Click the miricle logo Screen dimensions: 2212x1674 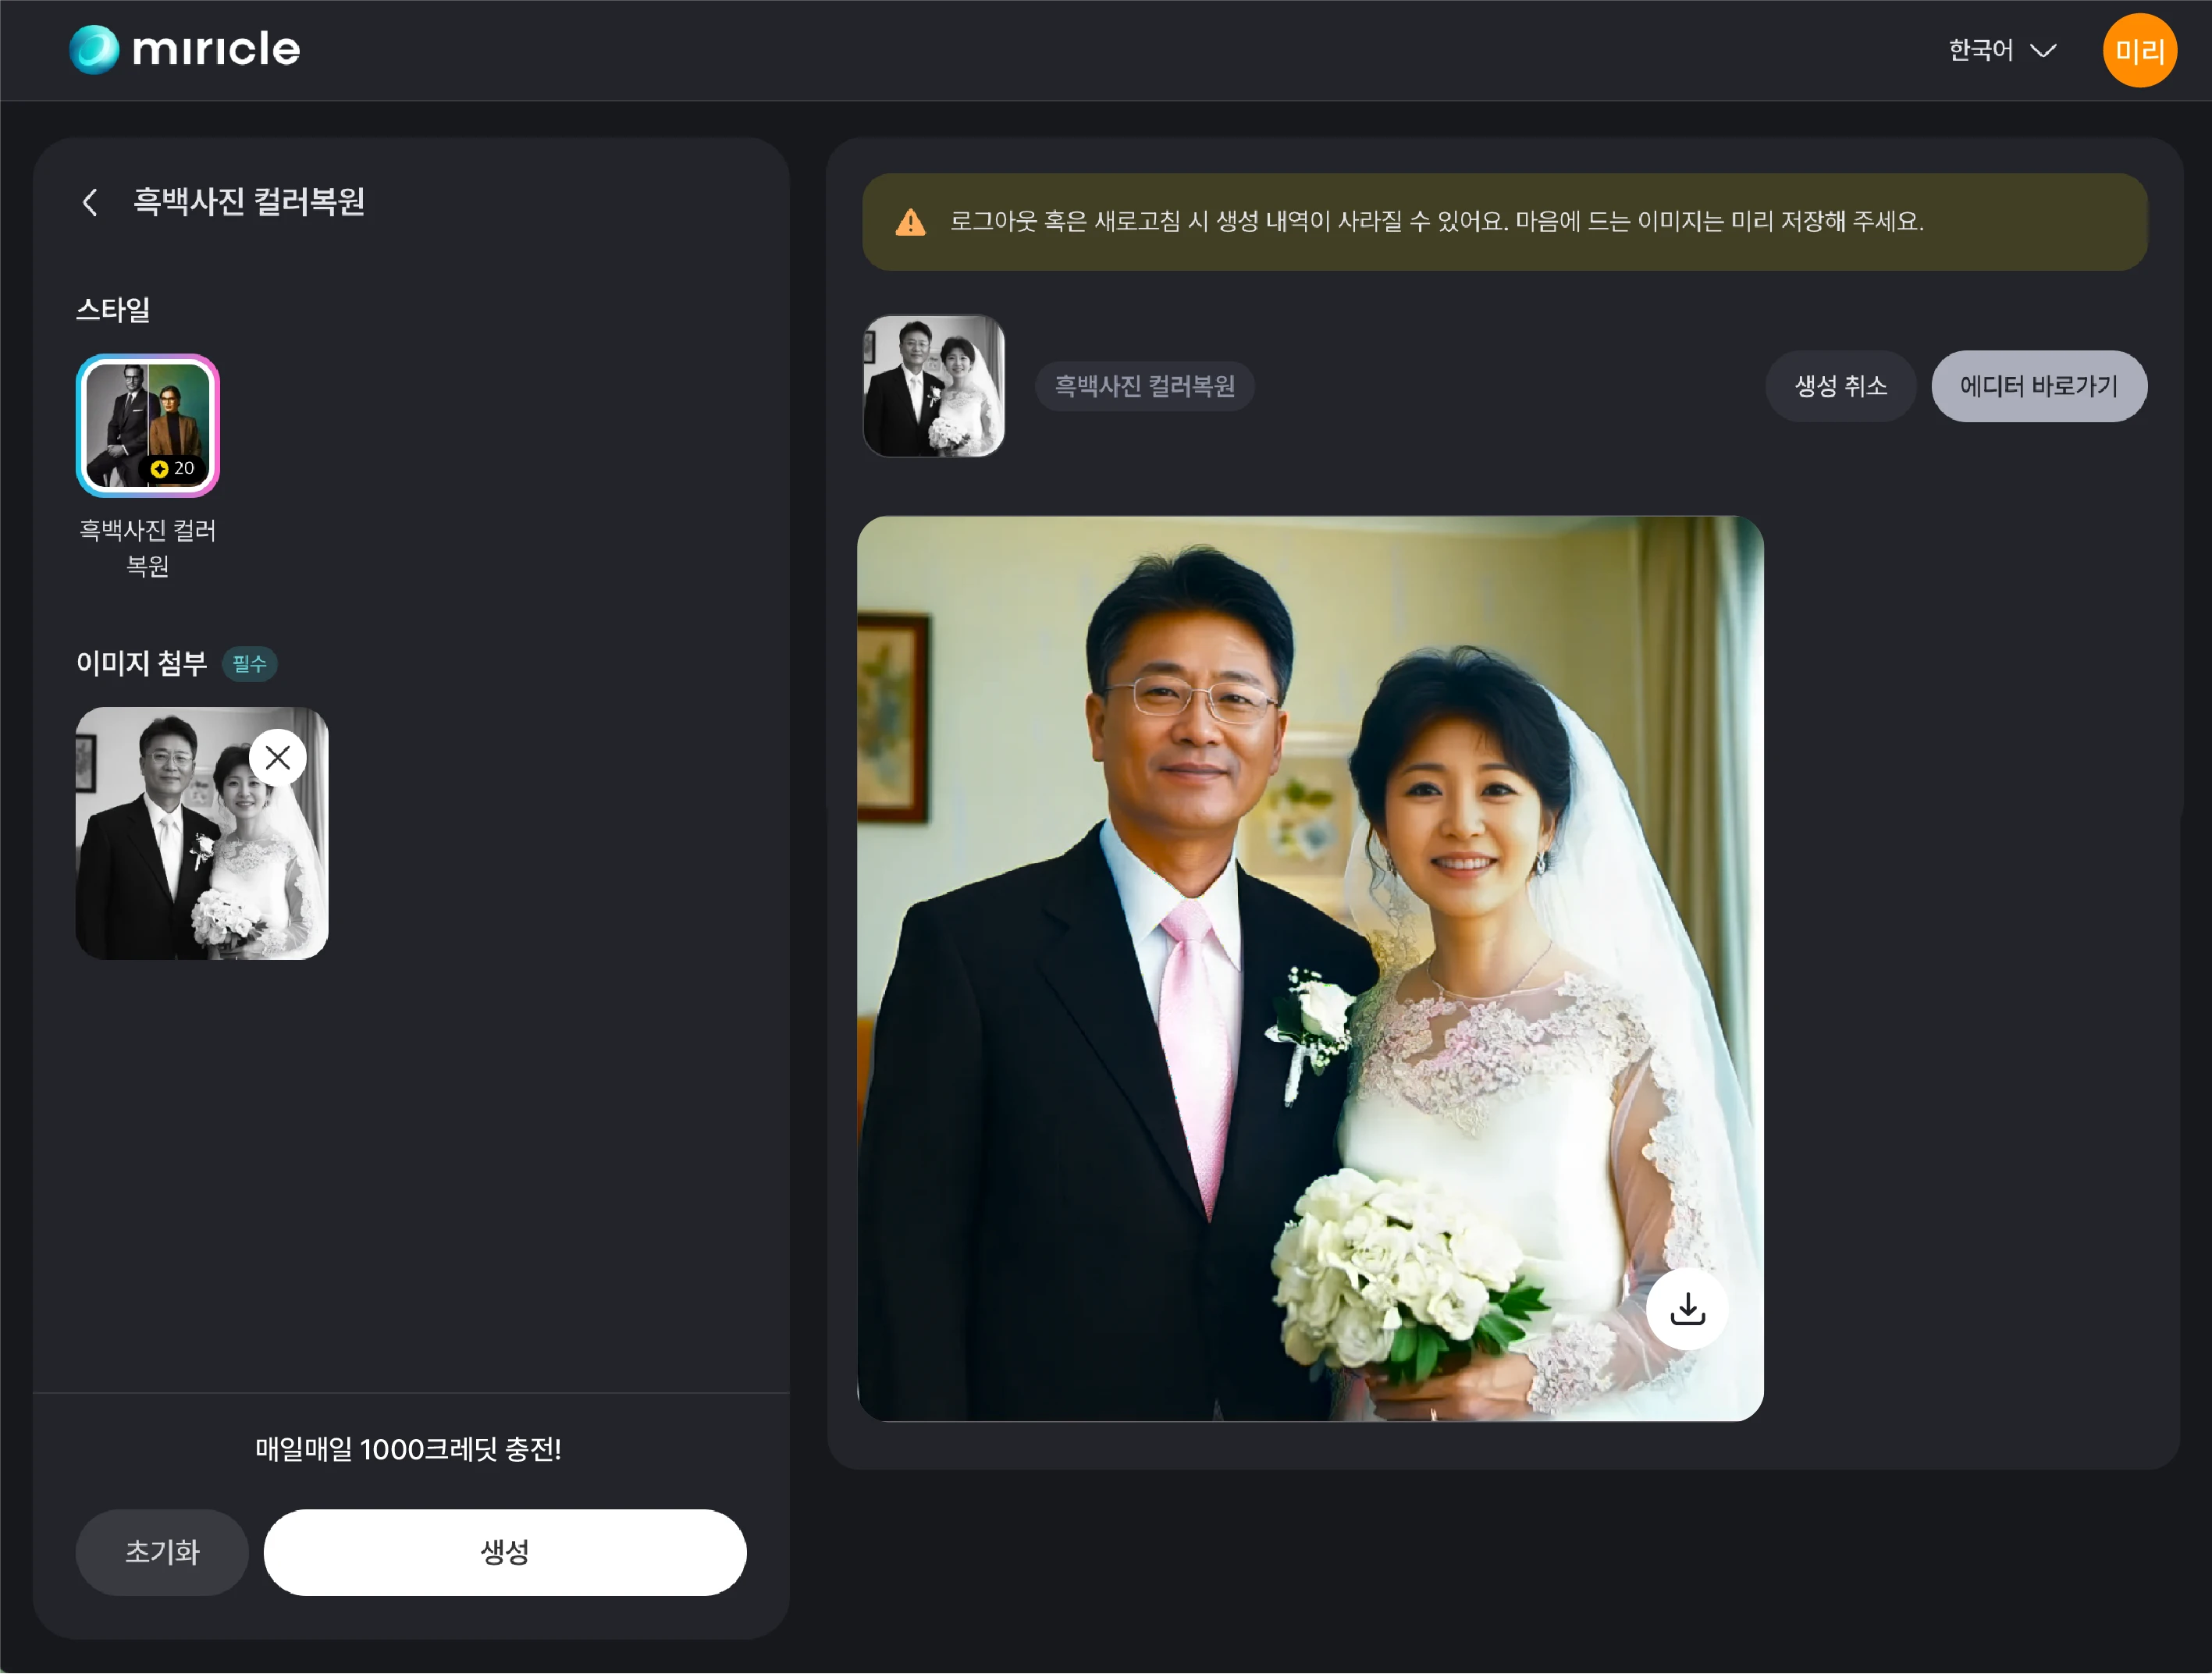[184, 49]
